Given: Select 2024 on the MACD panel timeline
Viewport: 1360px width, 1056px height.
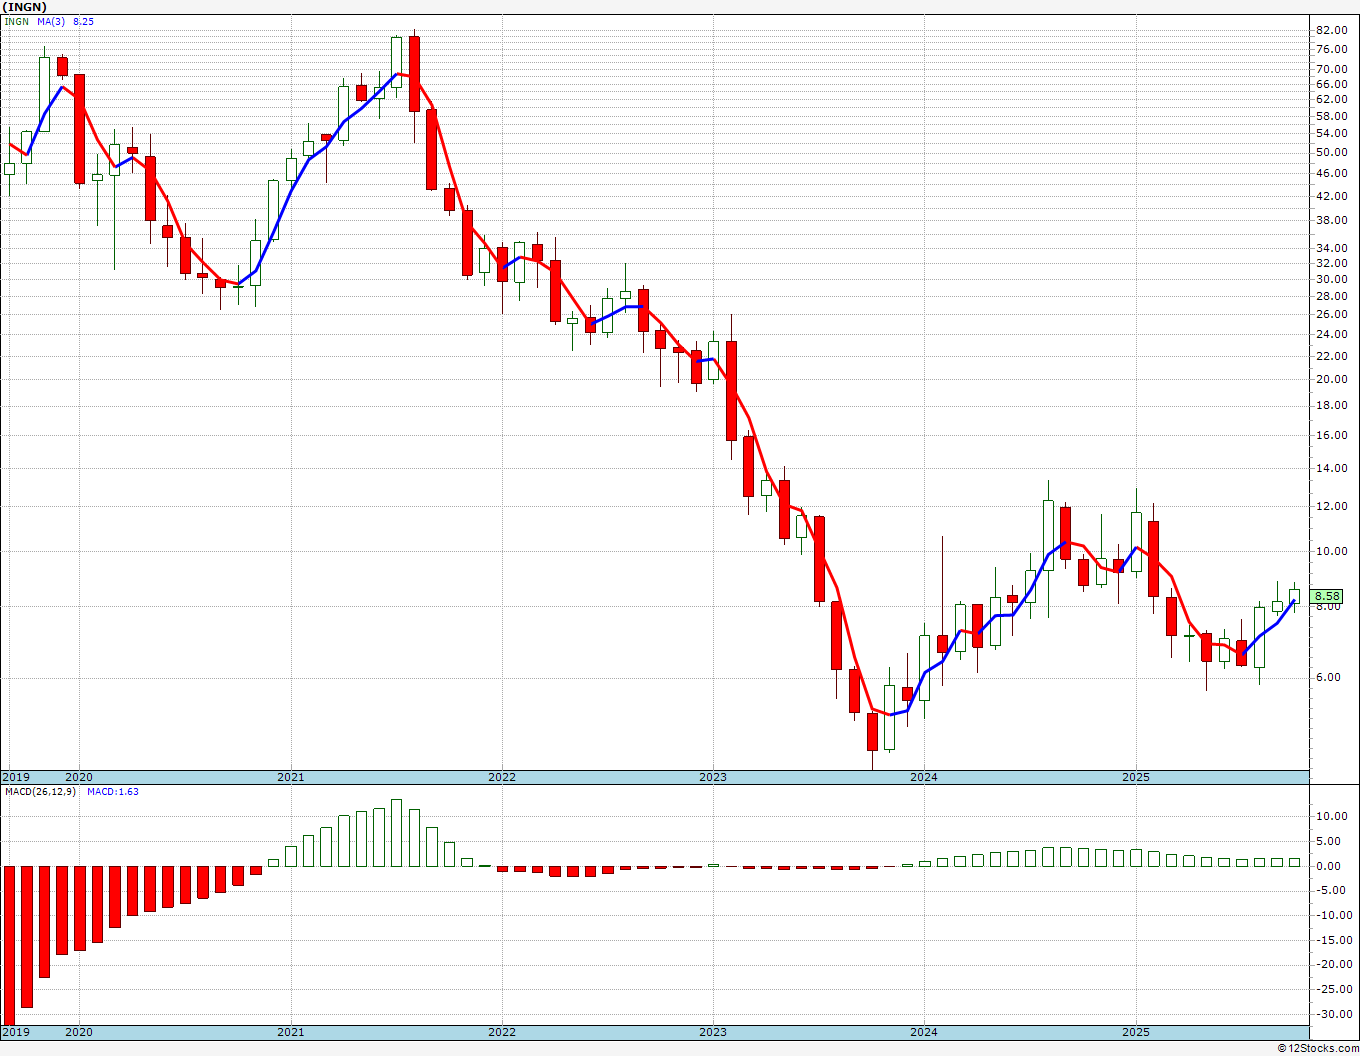Looking at the screenshot, I should click(x=924, y=1031).
